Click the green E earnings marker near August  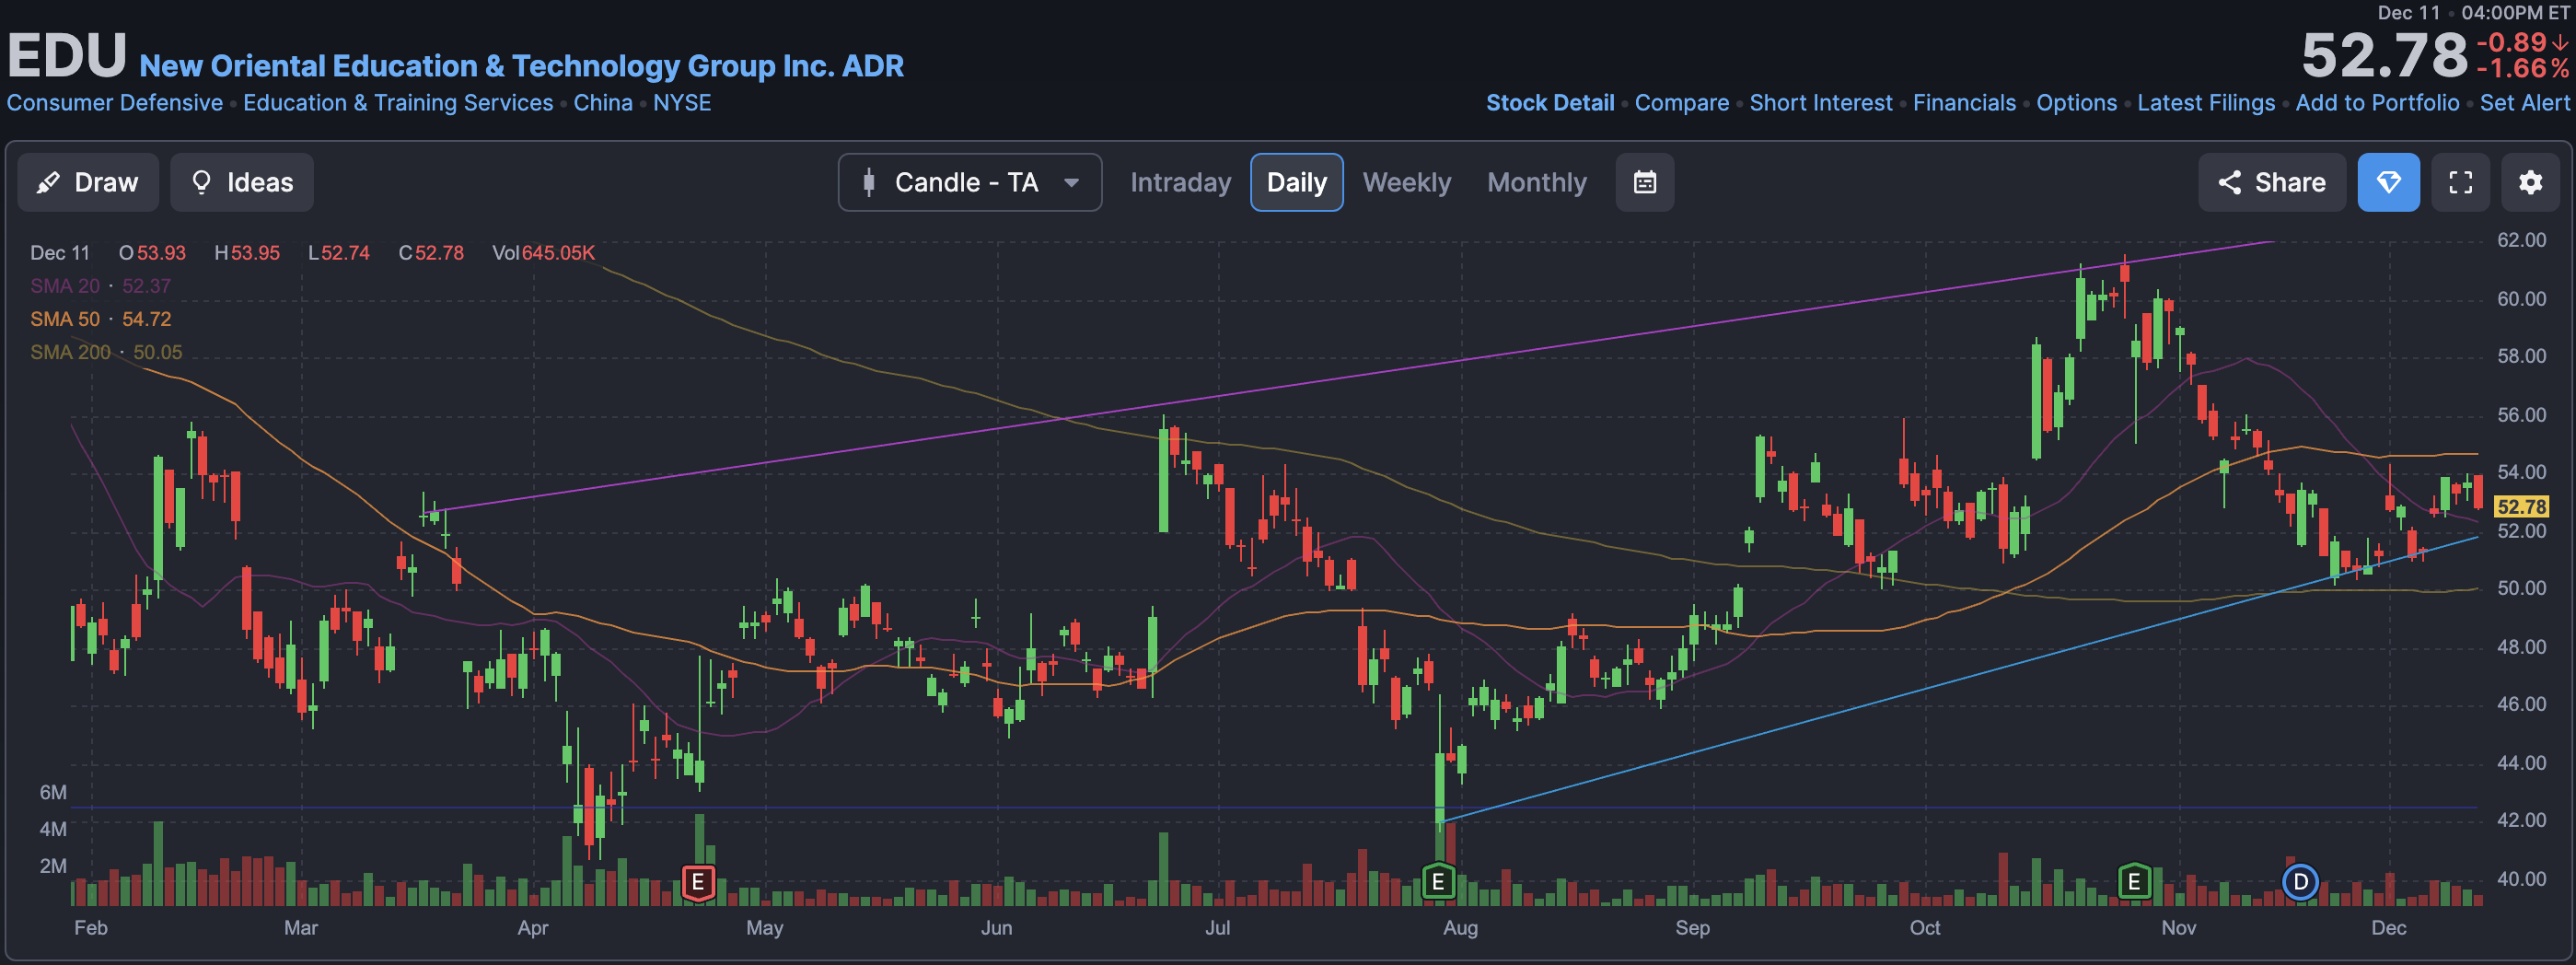tap(1437, 882)
